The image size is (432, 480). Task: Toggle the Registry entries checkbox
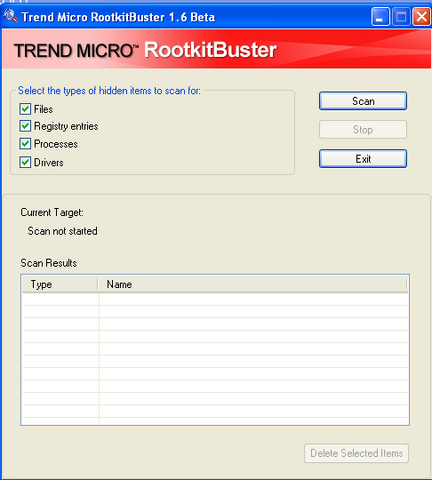pos(25,126)
